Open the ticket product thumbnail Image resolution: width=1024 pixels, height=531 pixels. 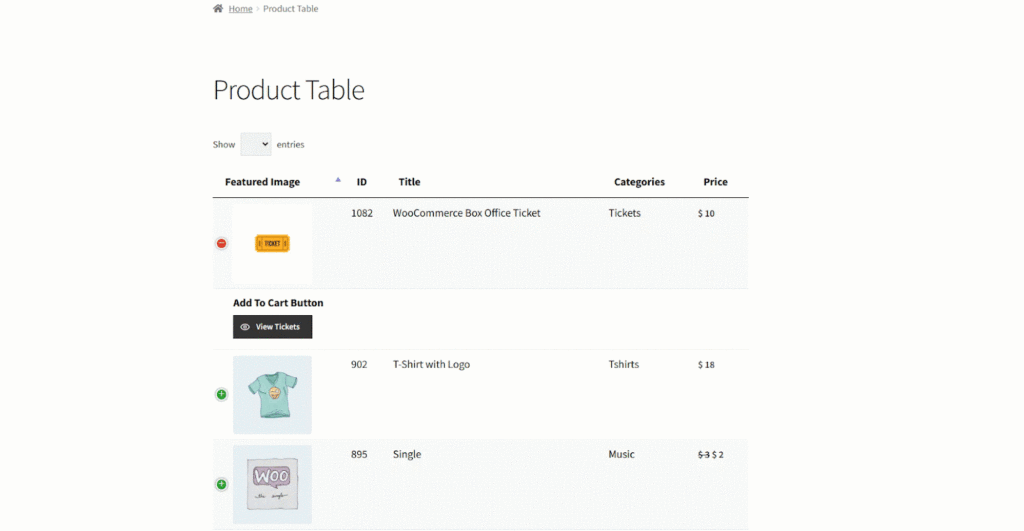[272, 244]
